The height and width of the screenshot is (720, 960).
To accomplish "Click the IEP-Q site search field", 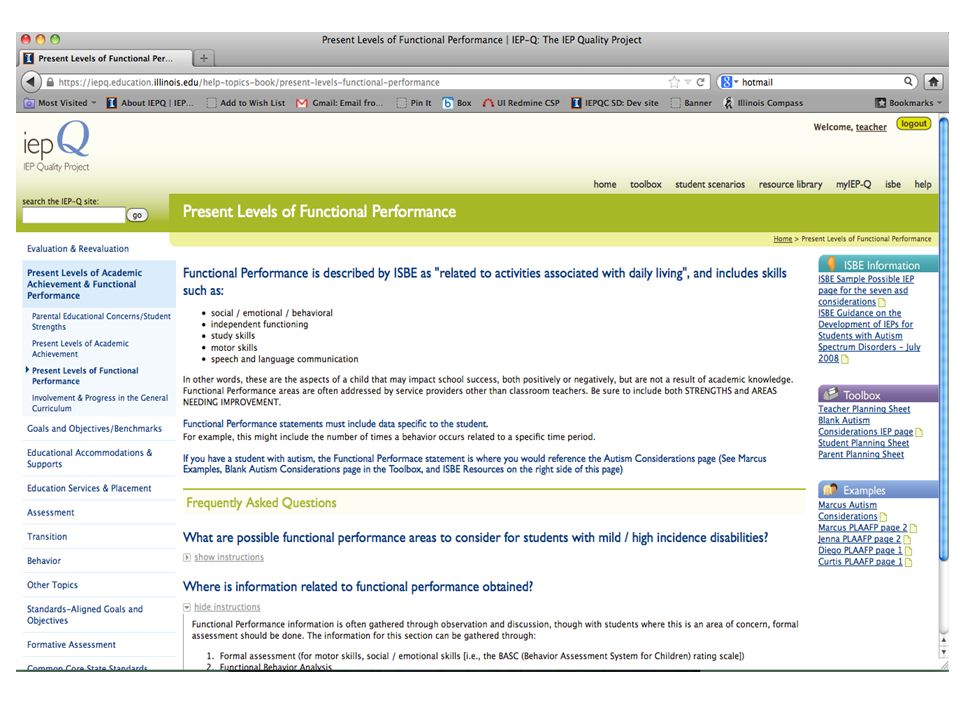I will tap(73, 215).
